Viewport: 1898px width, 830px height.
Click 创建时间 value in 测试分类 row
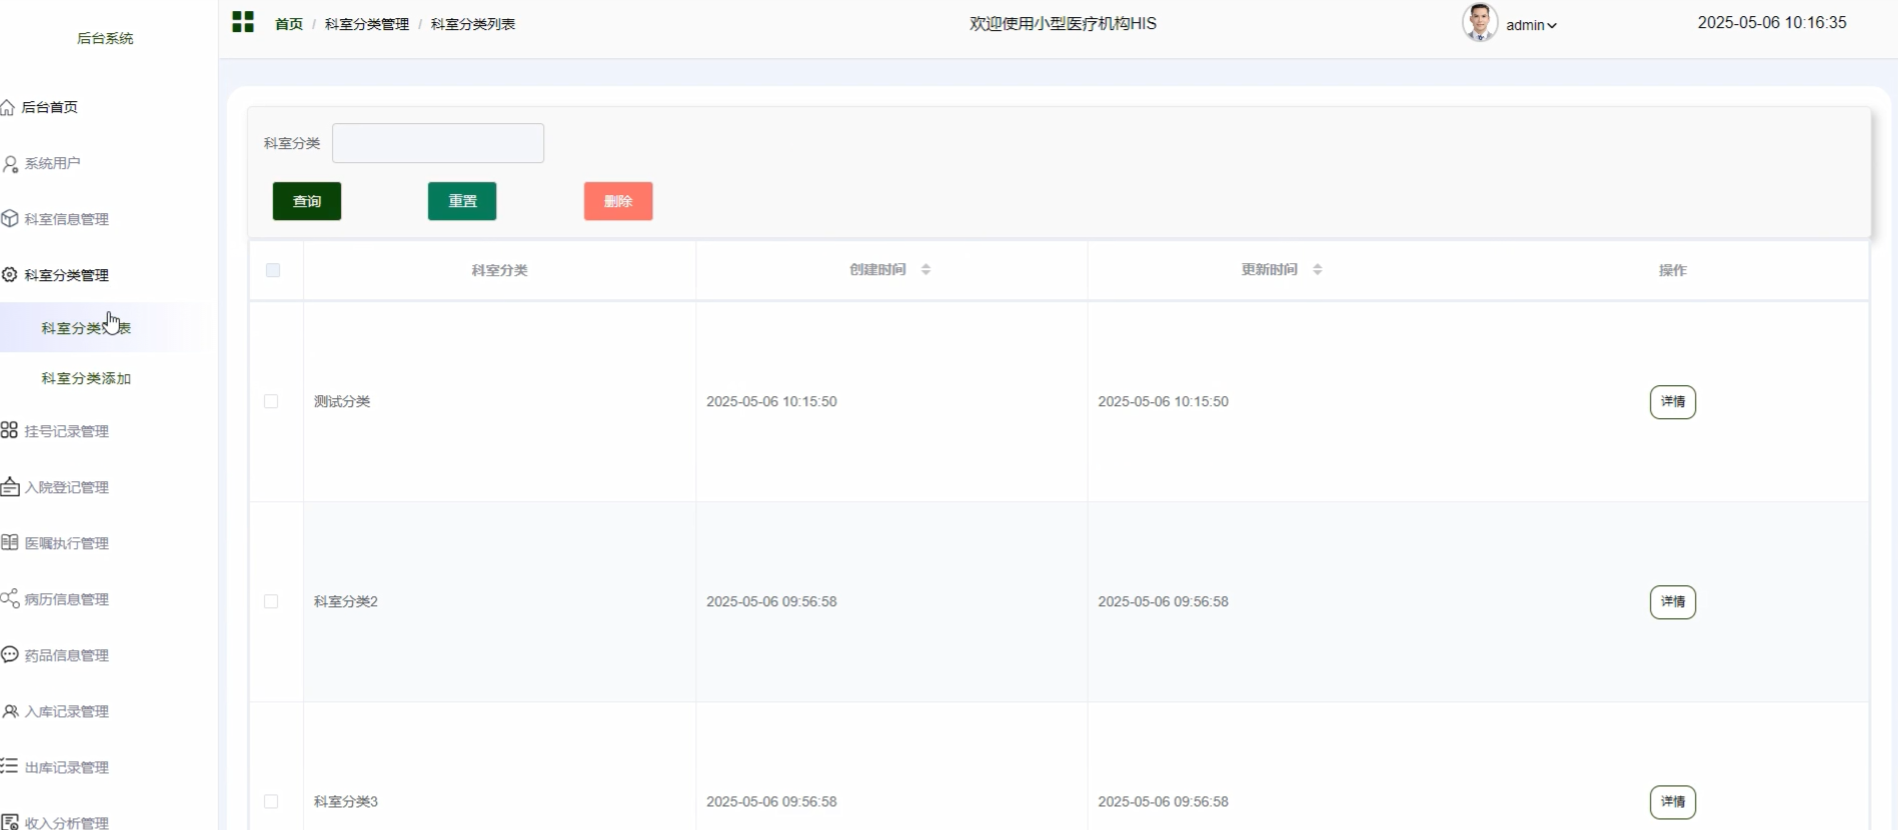771,401
